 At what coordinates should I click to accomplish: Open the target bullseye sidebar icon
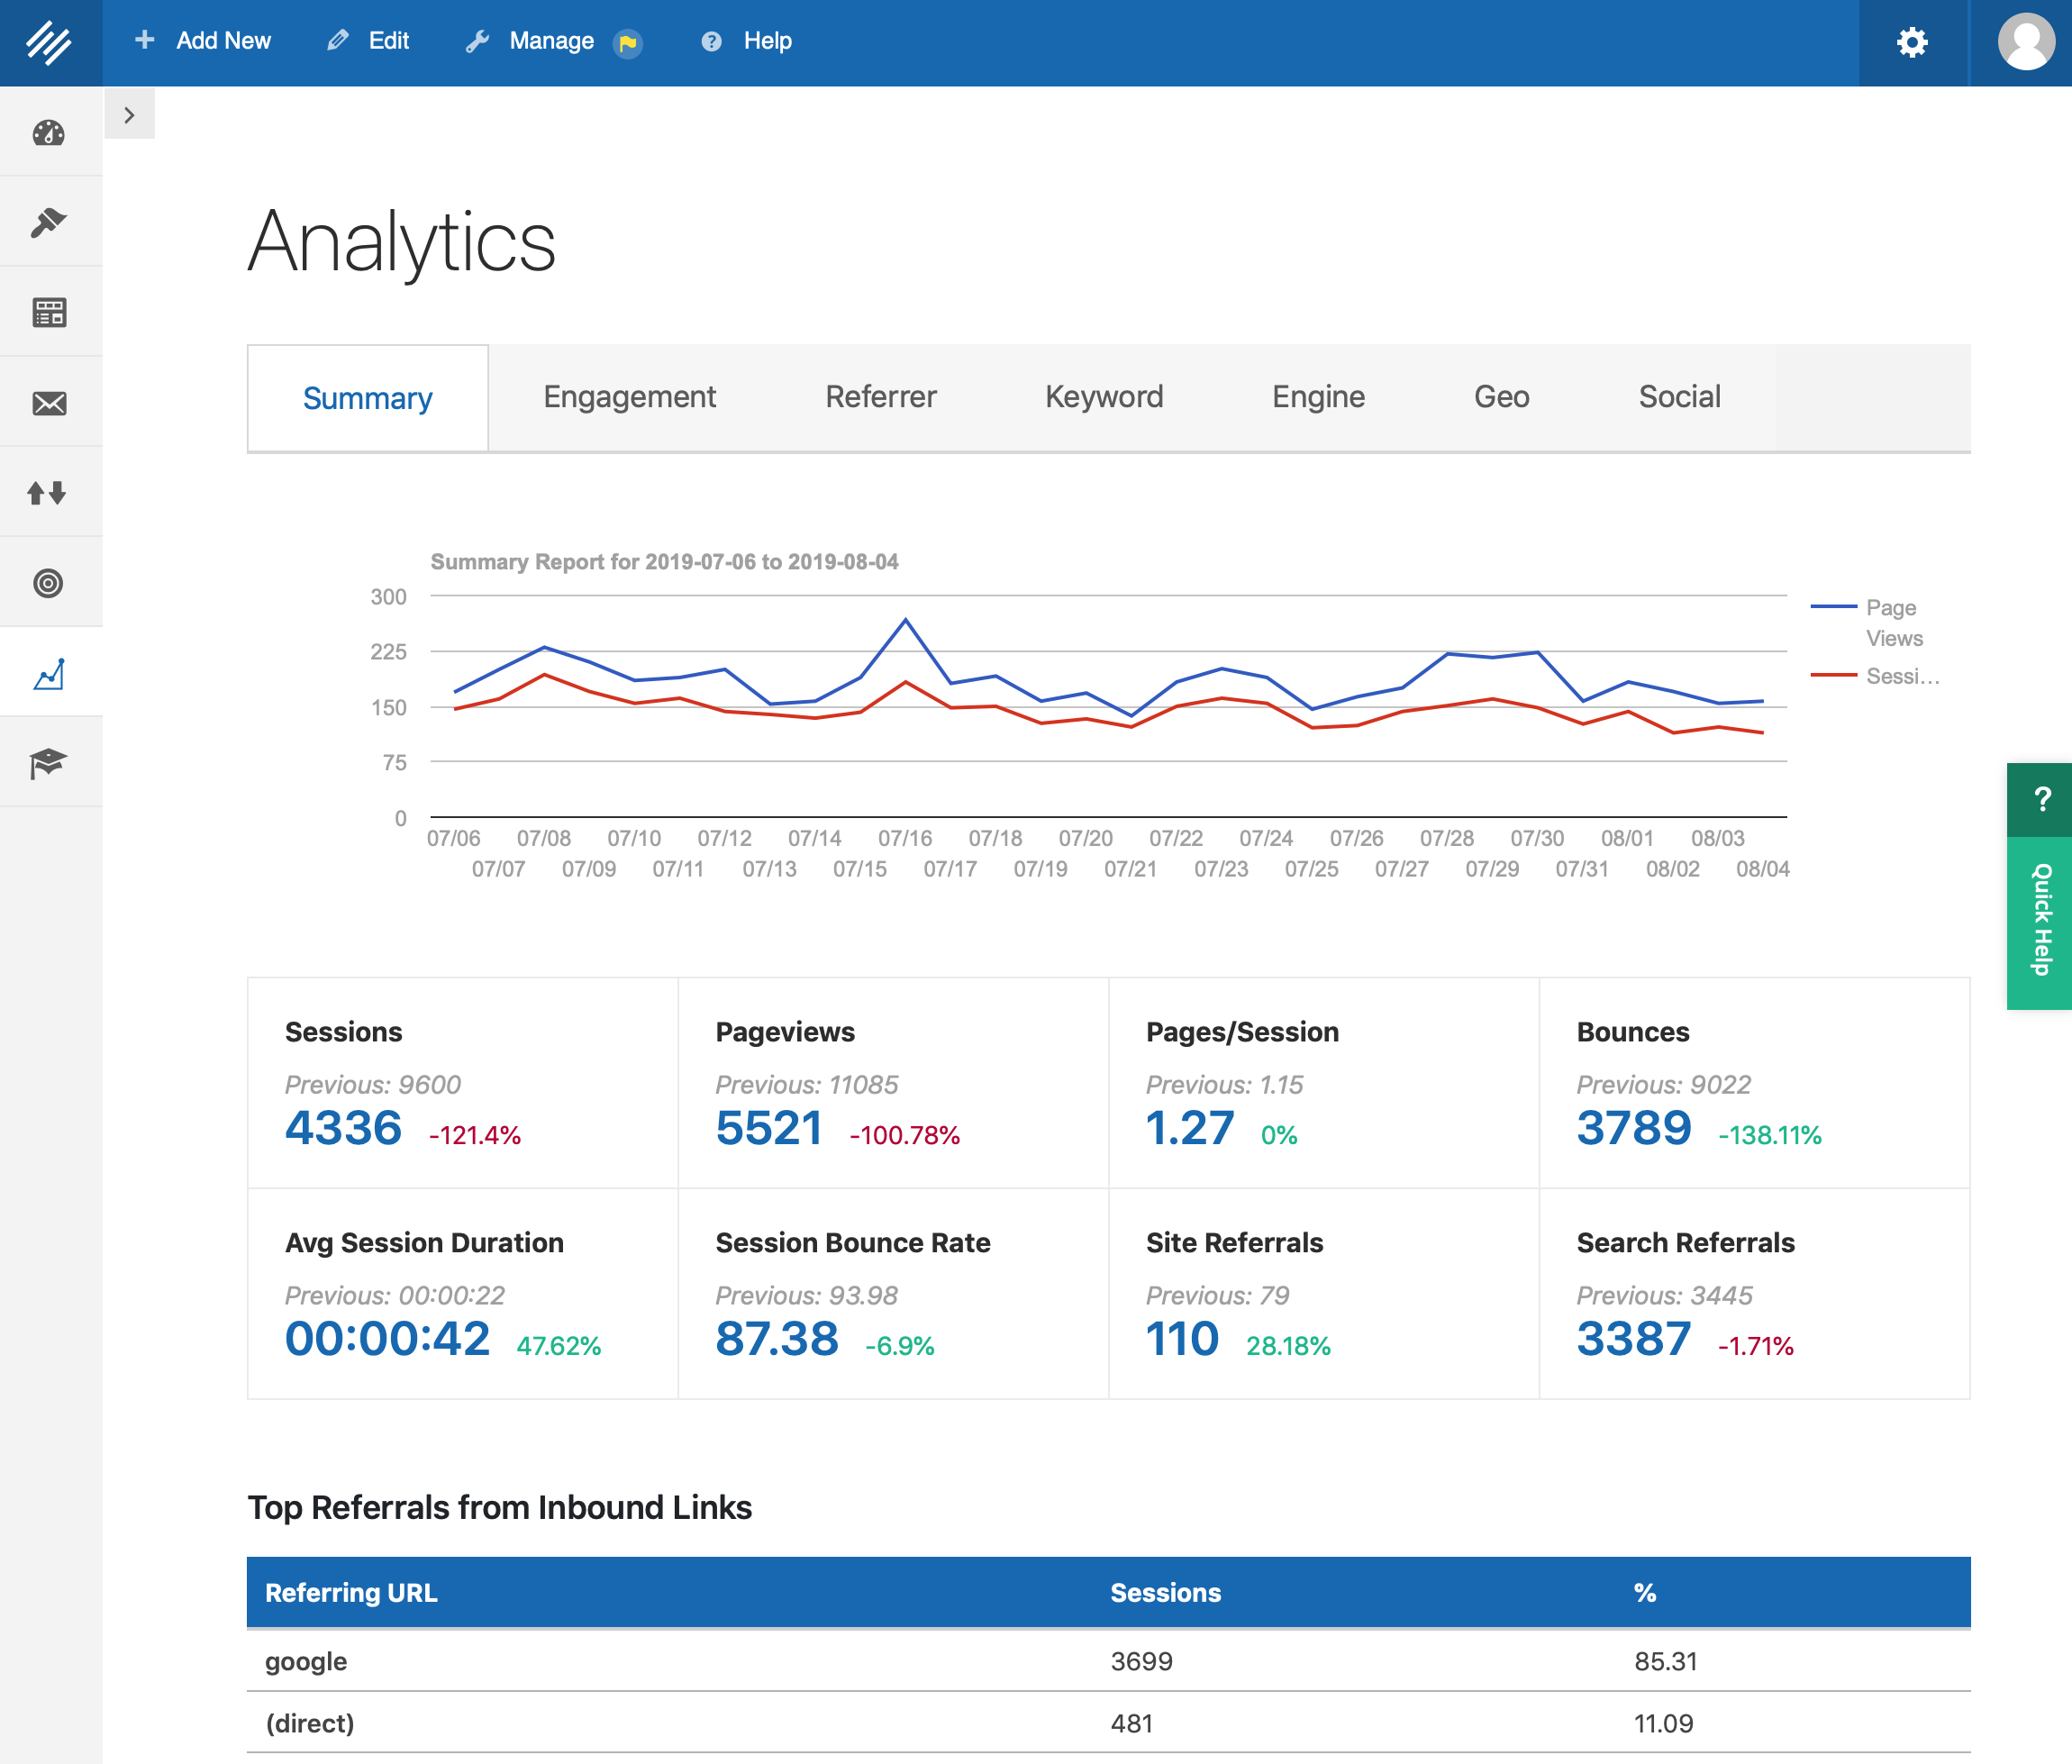pyautogui.click(x=49, y=583)
